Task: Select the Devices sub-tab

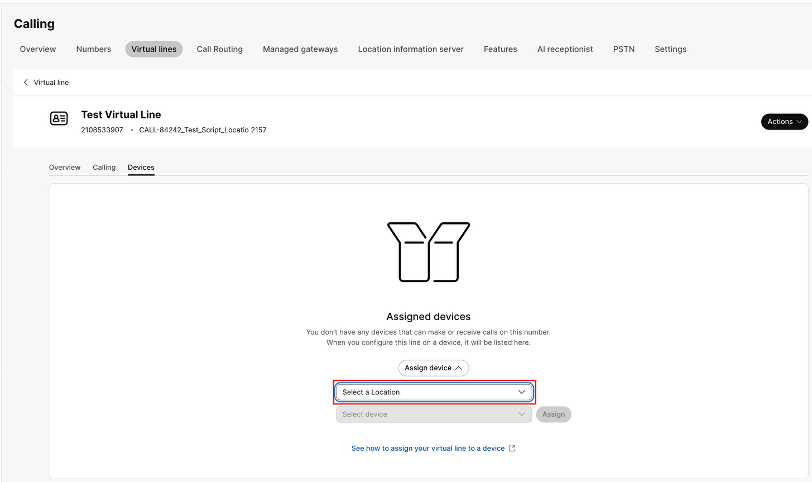Action: [x=141, y=167]
